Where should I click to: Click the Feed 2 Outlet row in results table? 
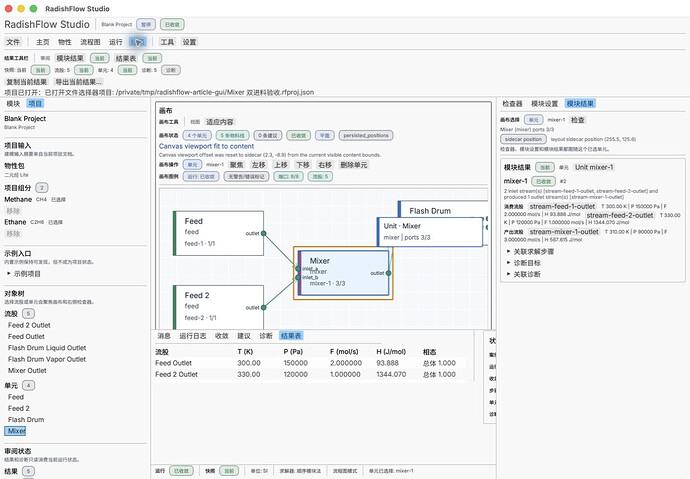pos(309,374)
